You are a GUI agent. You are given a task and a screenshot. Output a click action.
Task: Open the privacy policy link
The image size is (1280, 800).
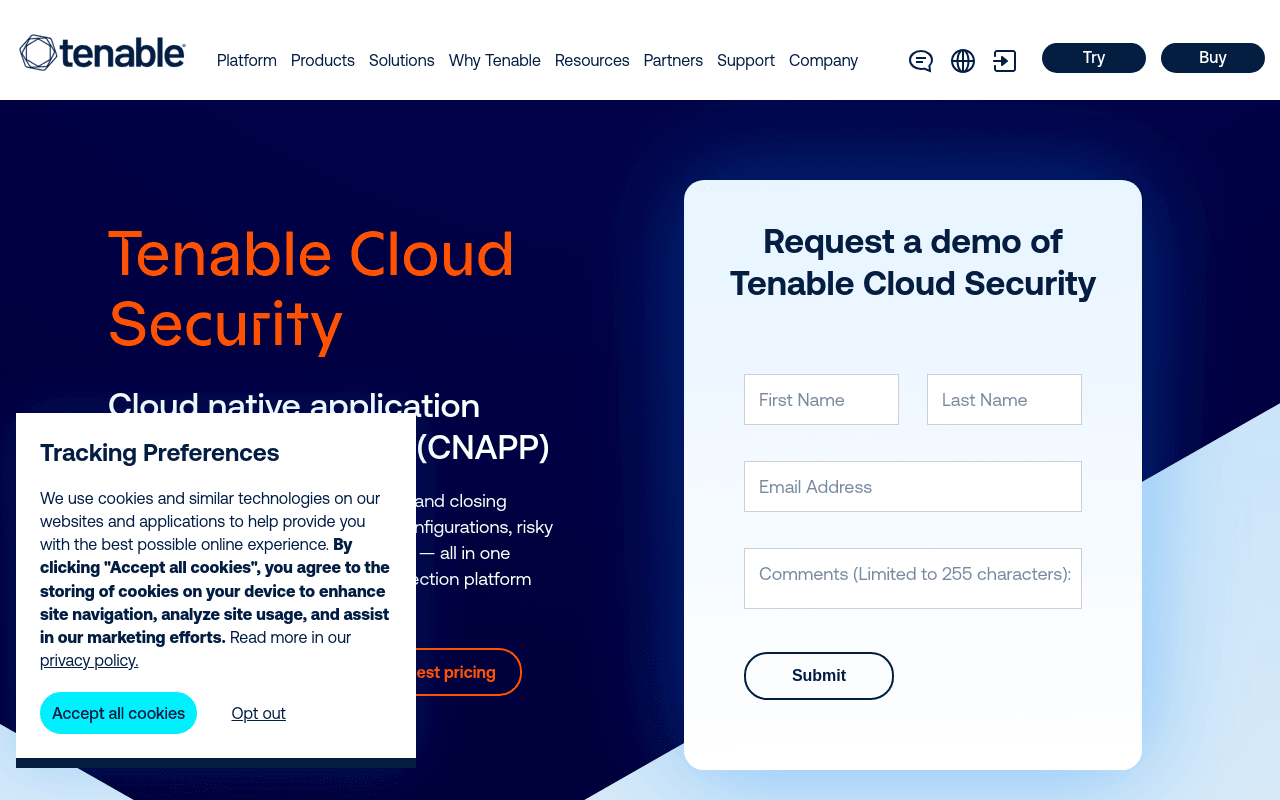(89, 660)
